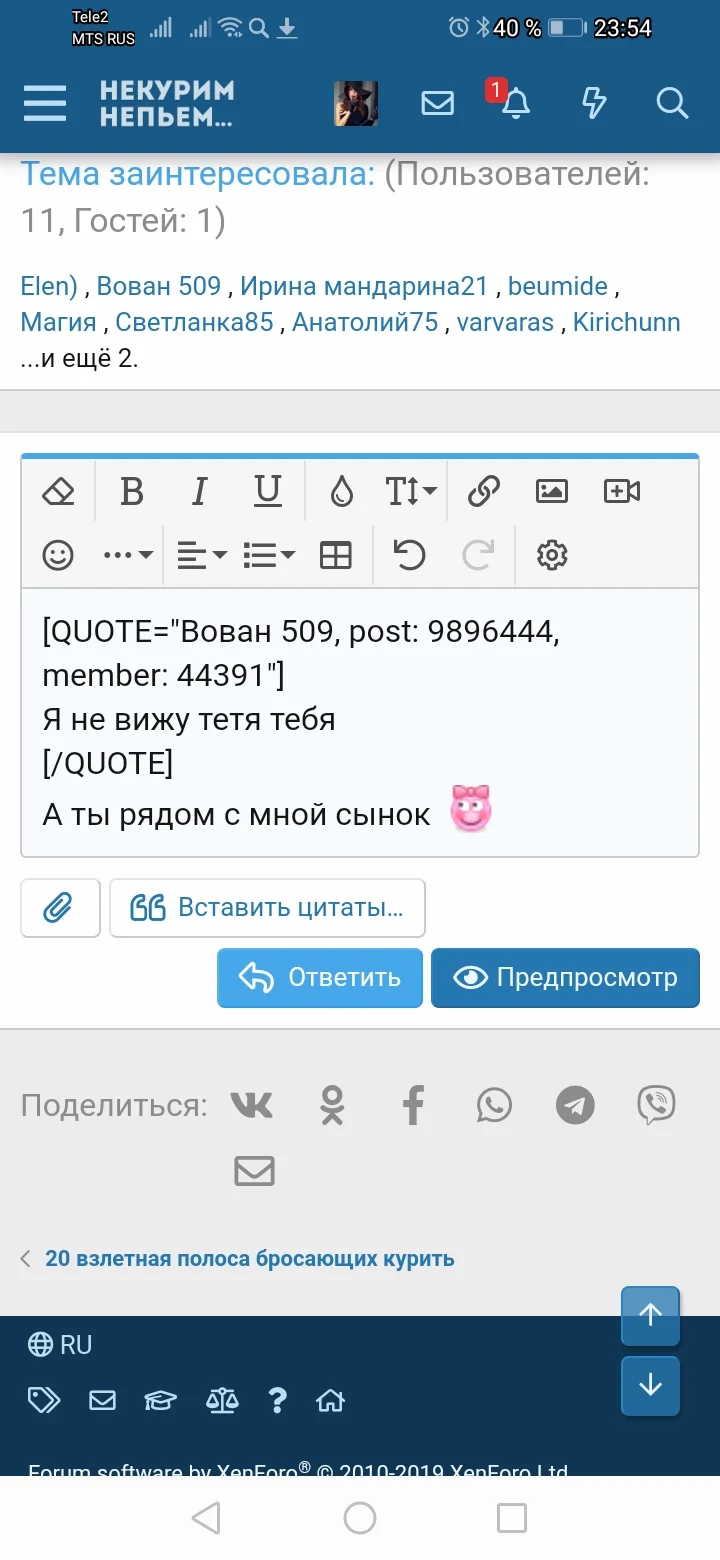The height and width of the screenshot is (1560, 720).
Task: Expand the more options ellipsis dropdown
Action: coord(128,554)
